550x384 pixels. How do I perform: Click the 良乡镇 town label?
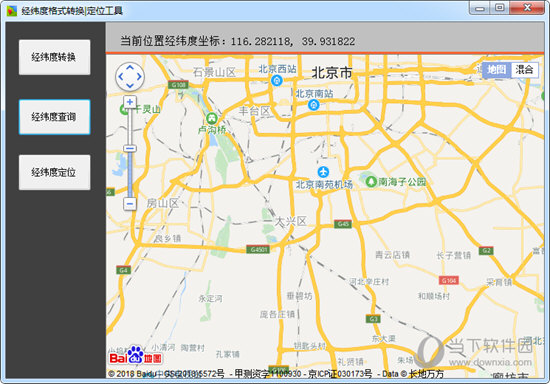pos(168,238)
